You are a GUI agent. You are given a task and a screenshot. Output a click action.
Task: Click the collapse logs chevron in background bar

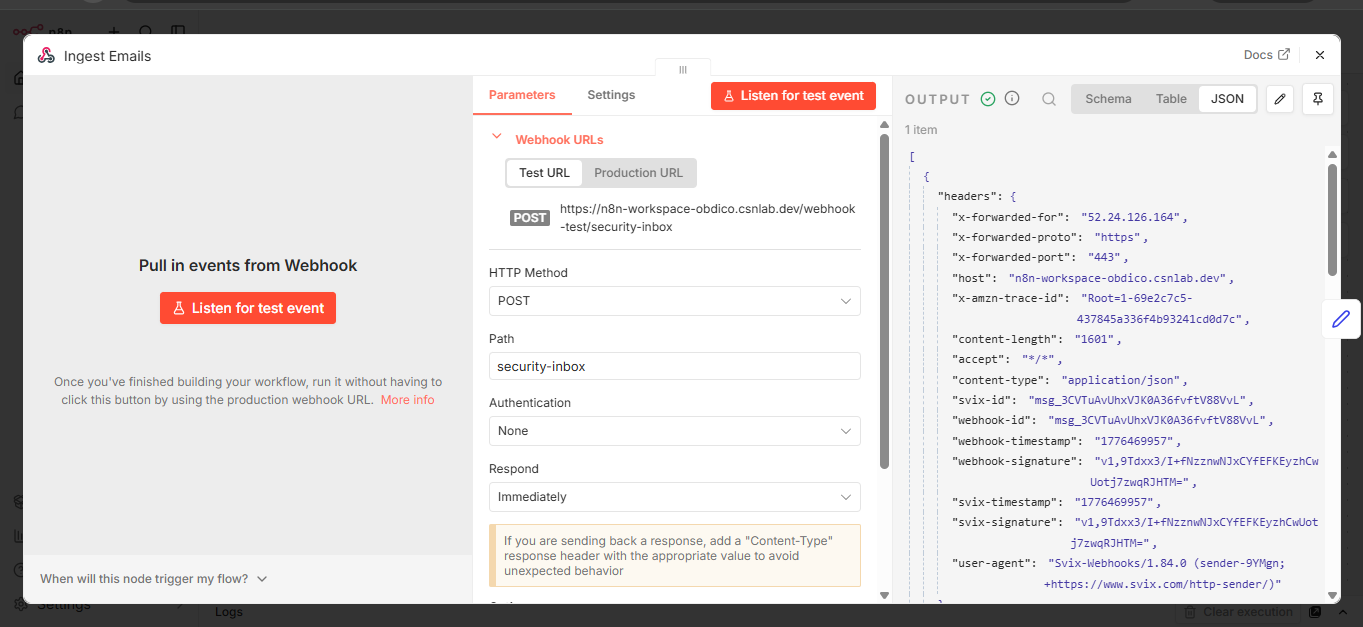(1343, 612)
